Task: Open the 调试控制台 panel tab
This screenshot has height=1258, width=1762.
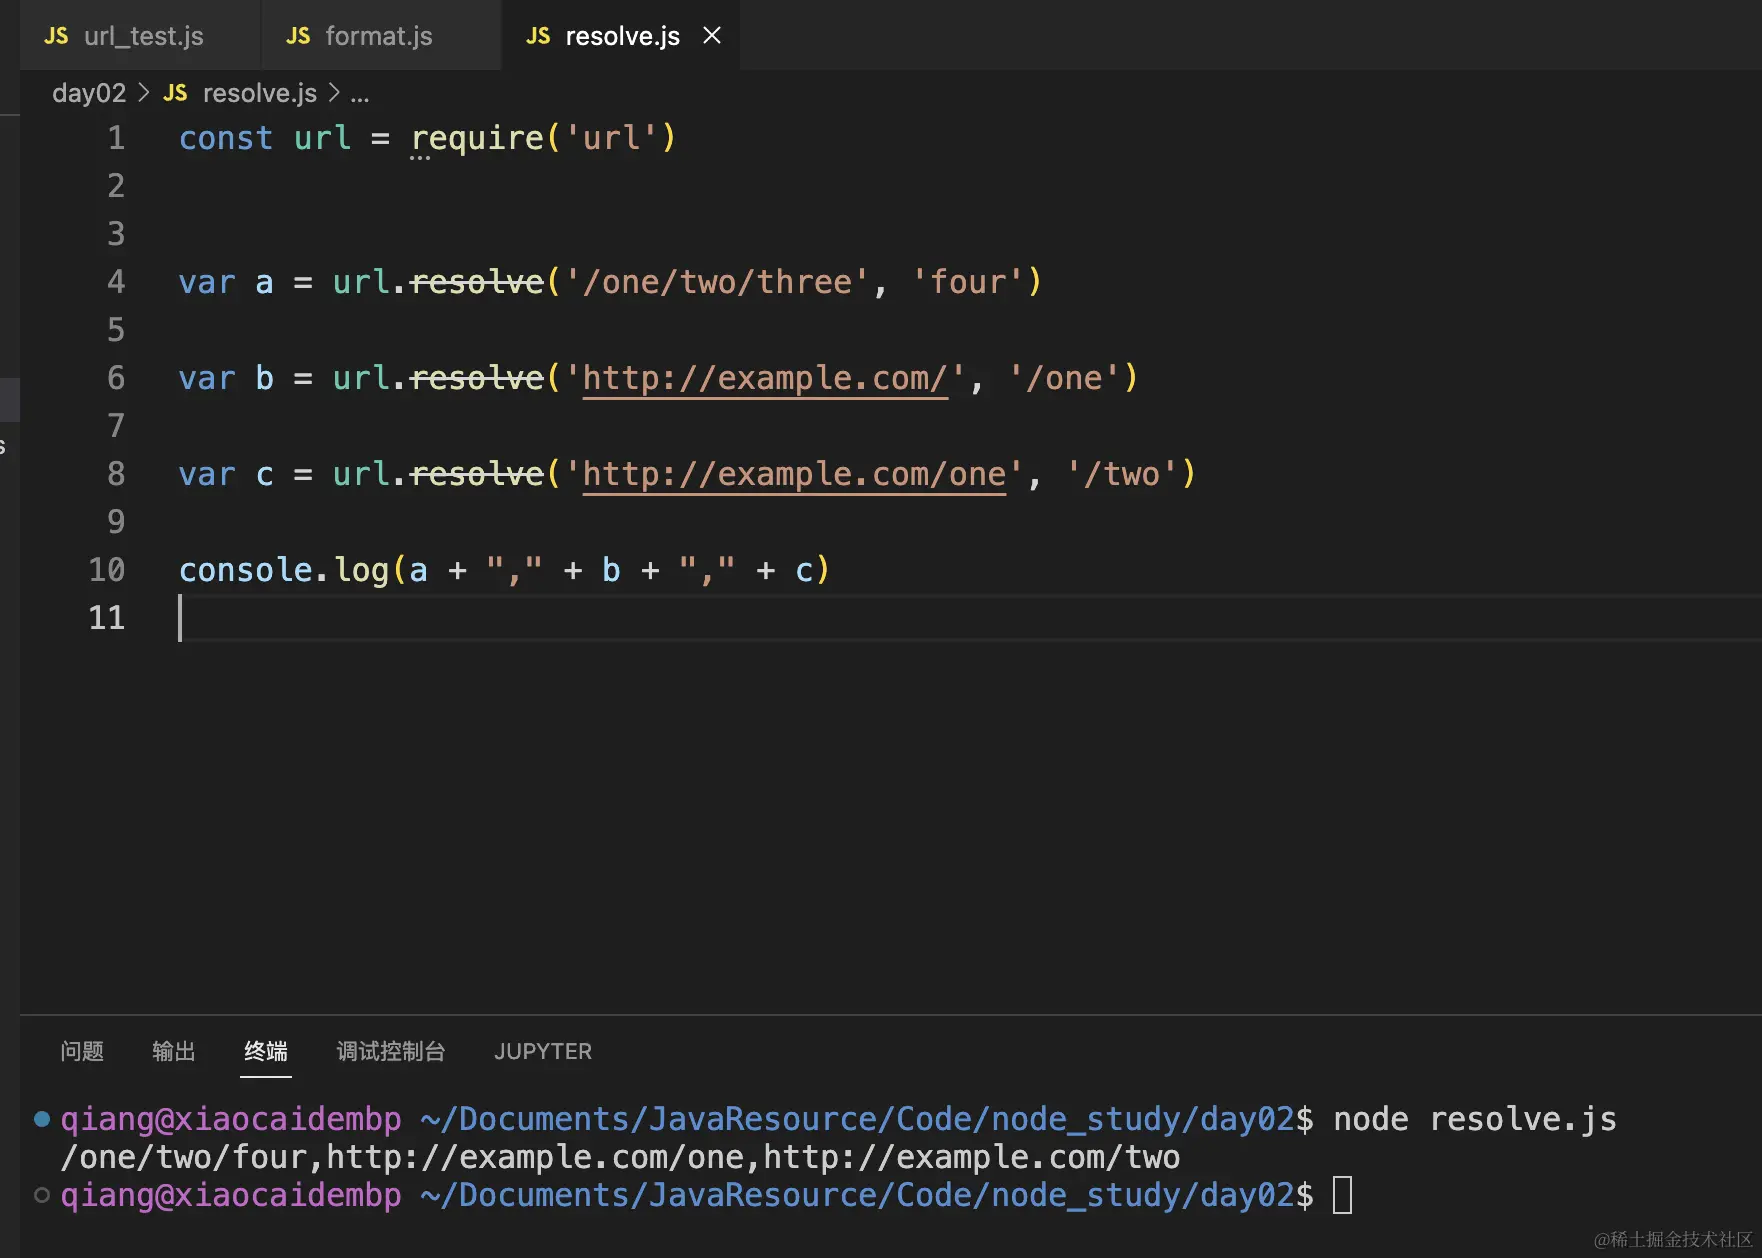Action: point(391,1051)
